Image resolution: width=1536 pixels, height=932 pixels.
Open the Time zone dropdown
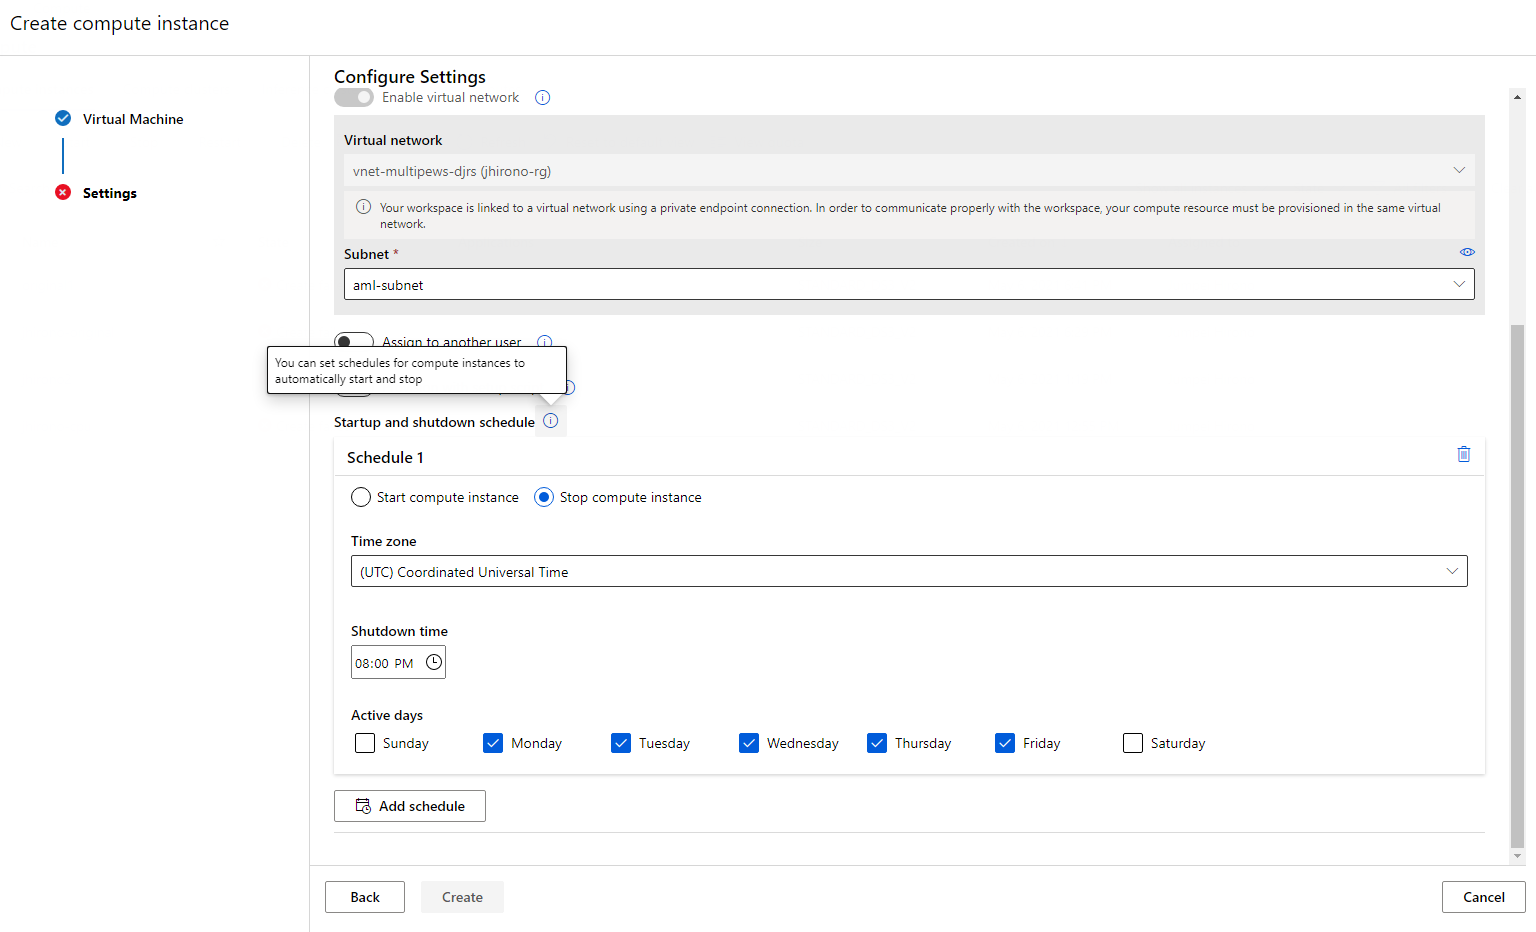(x=1452, y=571)
